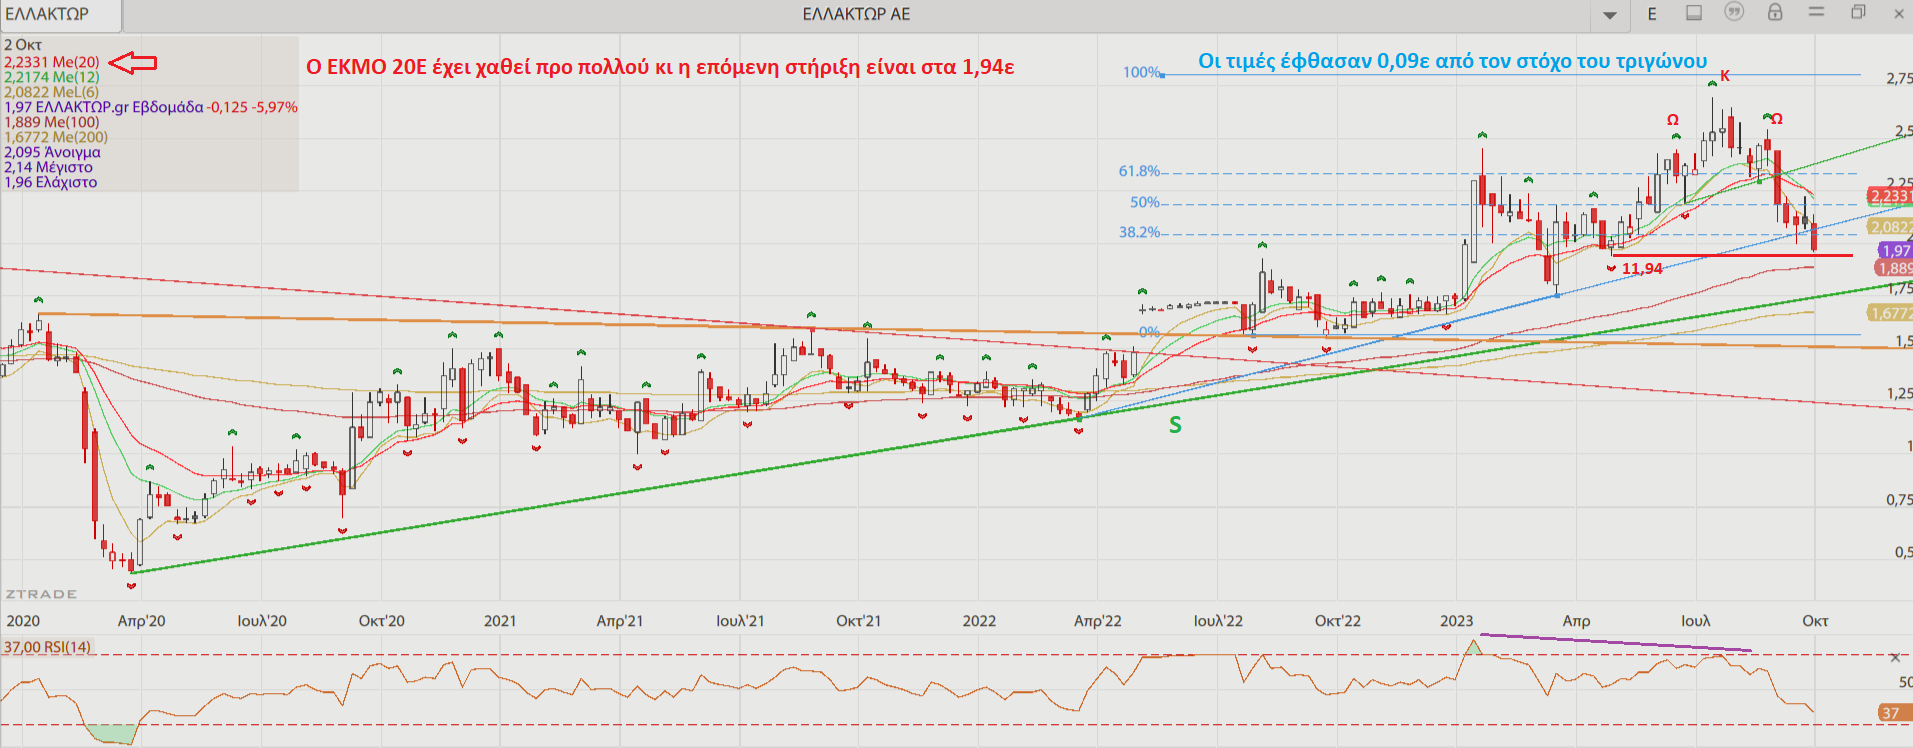
Task: Click the '2021' time axis label
Action: [x=500, y=621]
